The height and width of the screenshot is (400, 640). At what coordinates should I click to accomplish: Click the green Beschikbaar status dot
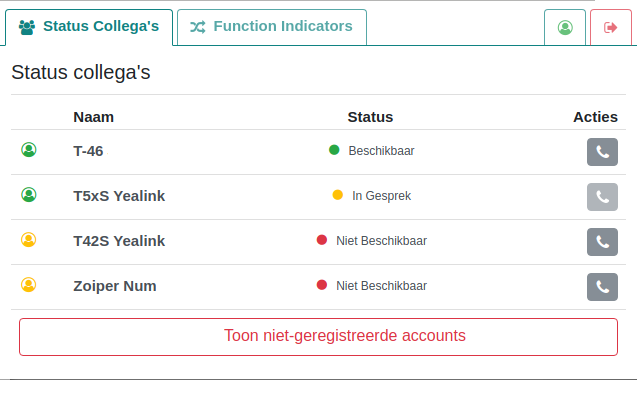click(x=334, y=150)
